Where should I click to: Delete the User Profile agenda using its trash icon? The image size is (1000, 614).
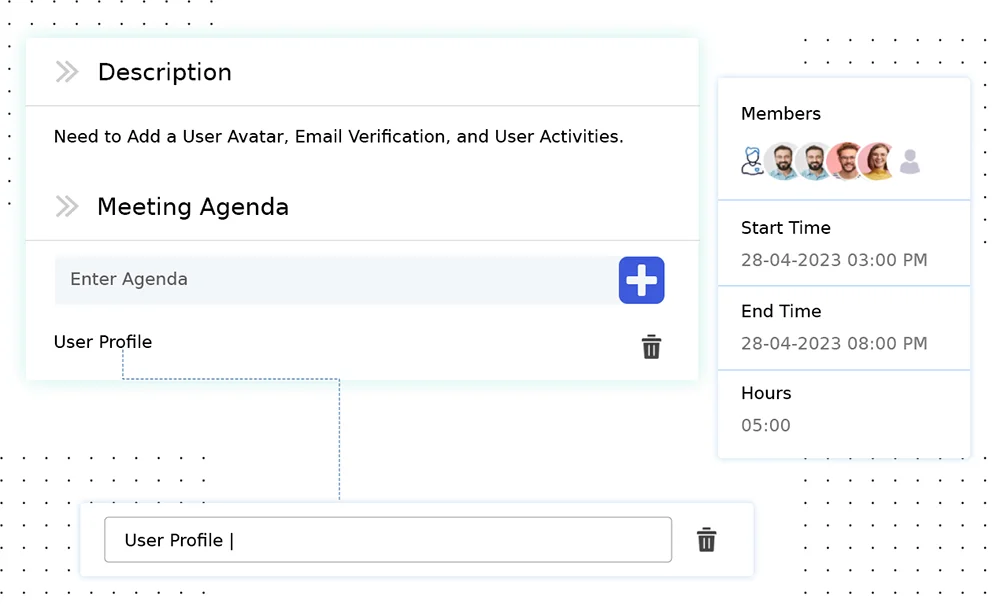point(651,347)
